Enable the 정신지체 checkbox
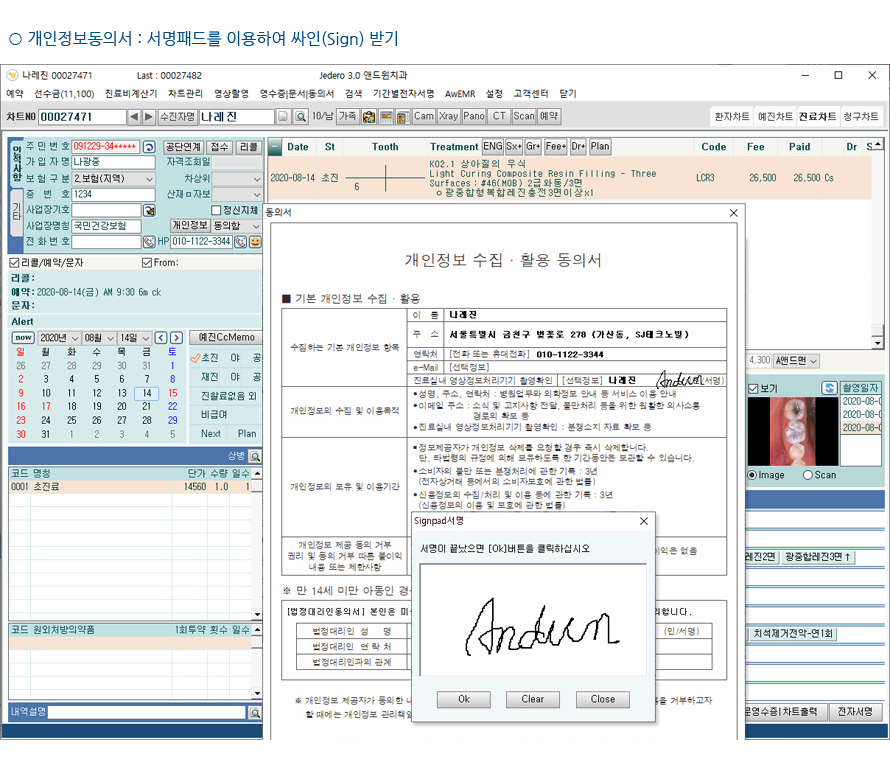Screen dimensions: 890x760 click(x=216, y=210)
